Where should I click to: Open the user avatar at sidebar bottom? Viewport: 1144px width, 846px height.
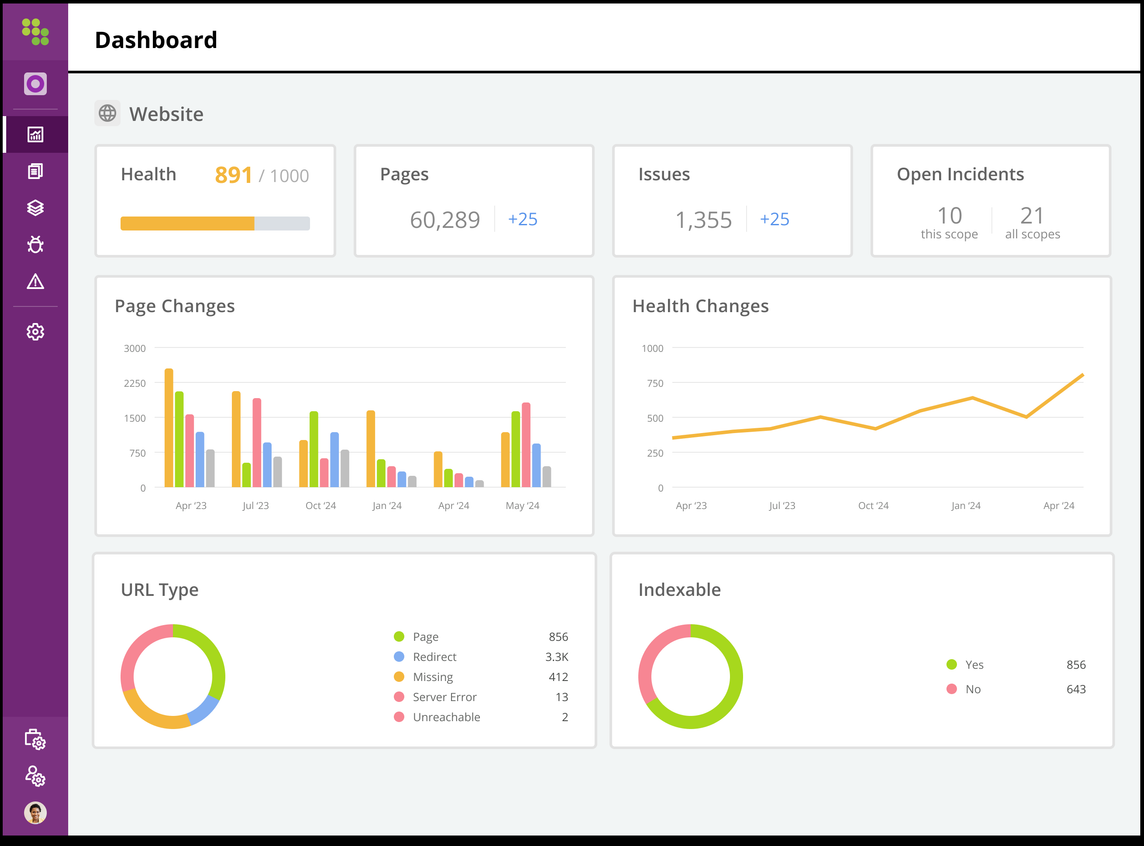34,812
